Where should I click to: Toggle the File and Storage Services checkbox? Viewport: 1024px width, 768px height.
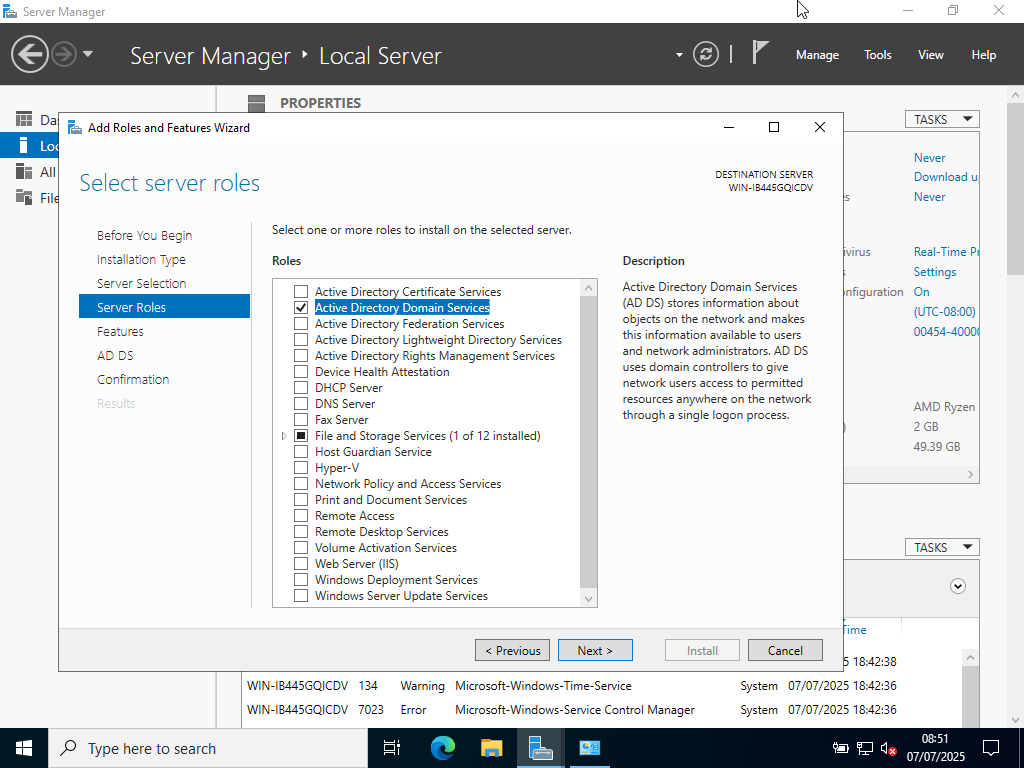[x=301, y=436]
